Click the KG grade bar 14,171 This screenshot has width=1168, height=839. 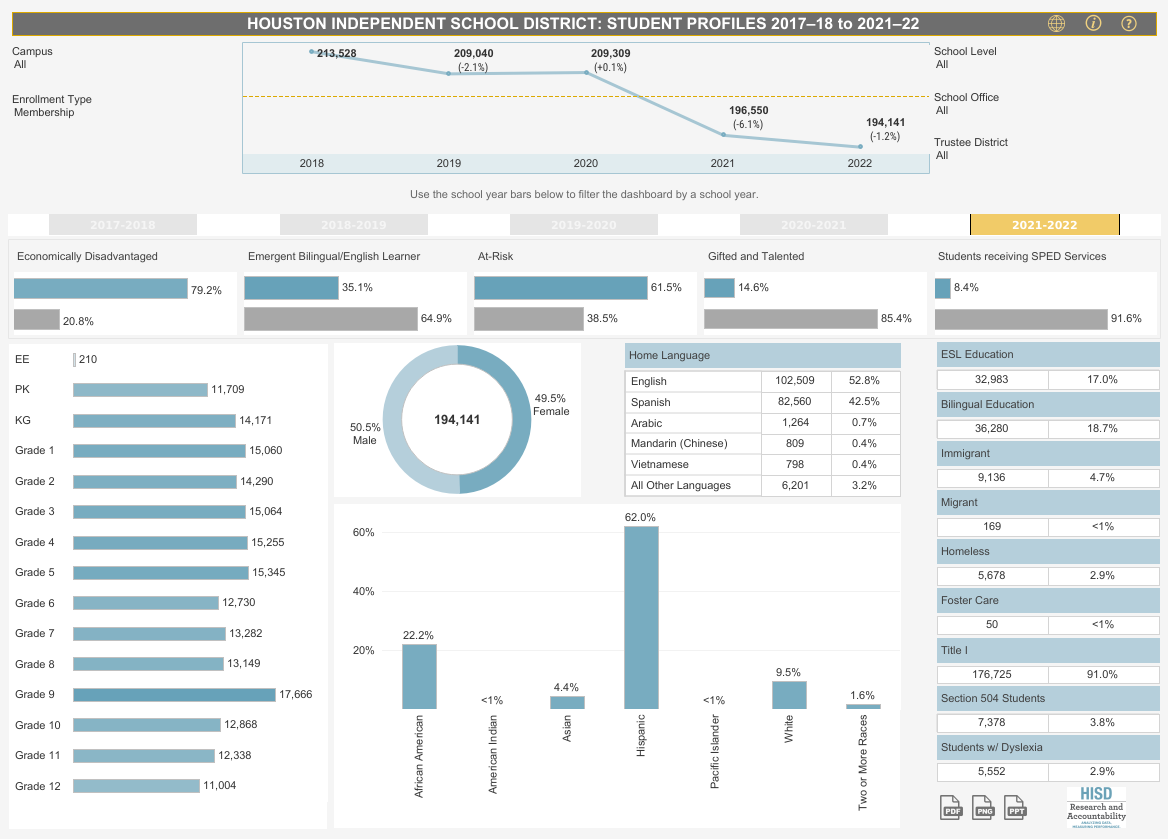pos(154,421)
